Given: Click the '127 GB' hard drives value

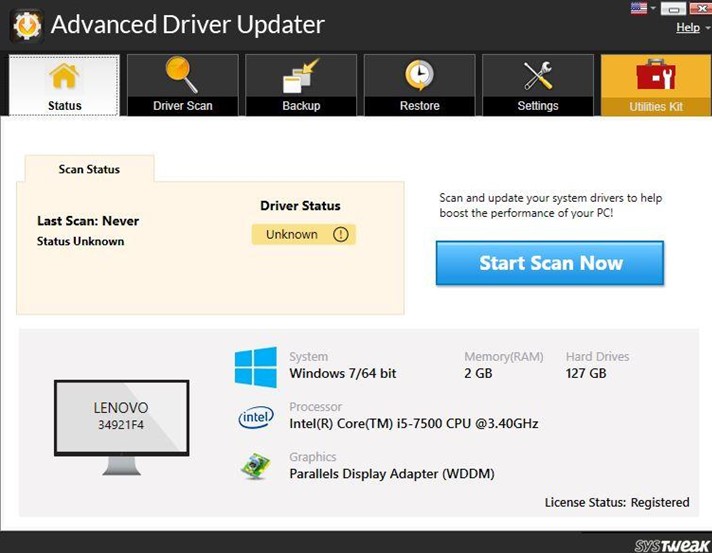Looking at the screenshot, I should 586,373.
